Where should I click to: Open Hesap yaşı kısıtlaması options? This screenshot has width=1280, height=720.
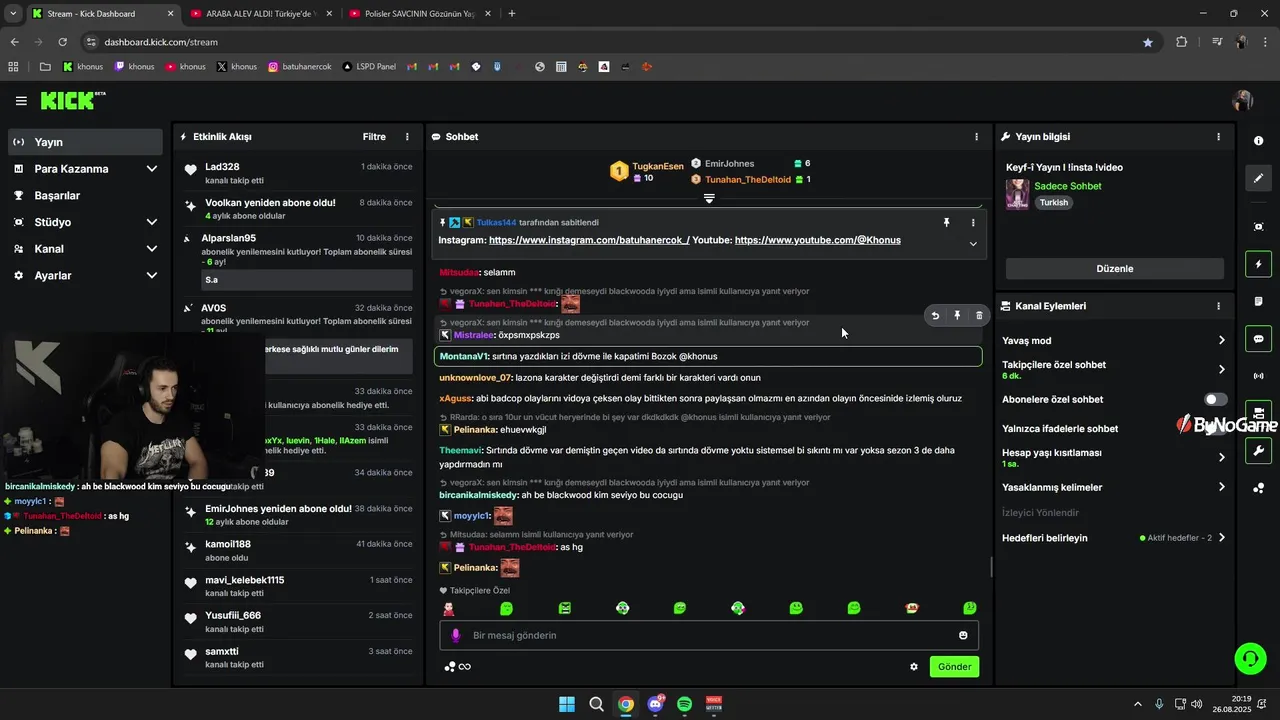click(1113, 458)
